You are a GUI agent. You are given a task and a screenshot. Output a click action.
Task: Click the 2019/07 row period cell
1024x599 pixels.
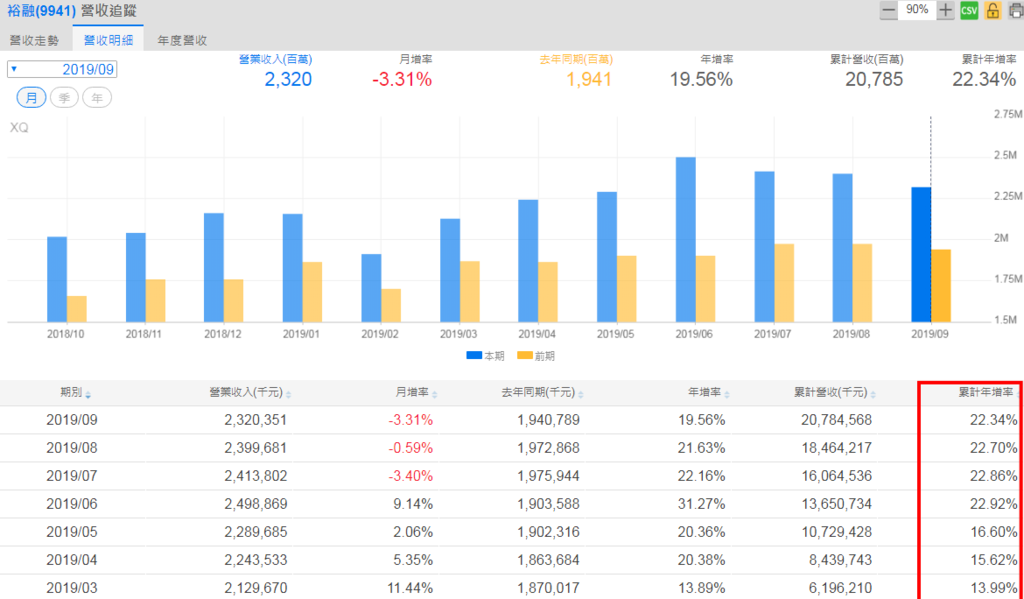click(x=72, y=476)
